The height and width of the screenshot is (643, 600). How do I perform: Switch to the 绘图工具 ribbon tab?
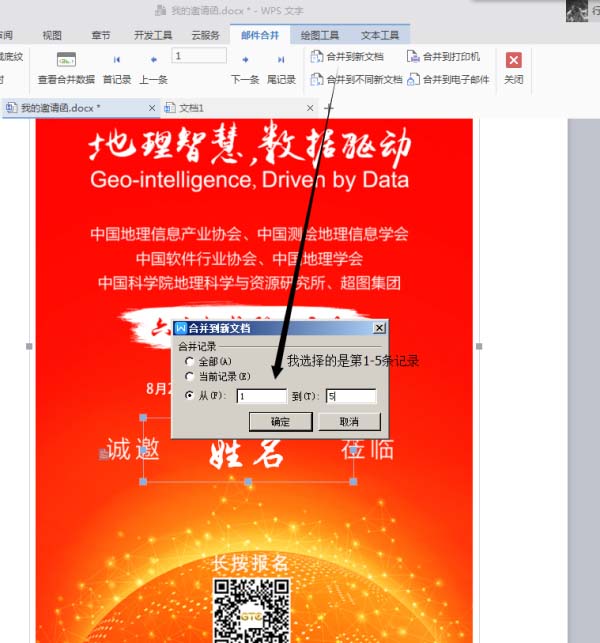pyautogui.click(x=320, y=35)
